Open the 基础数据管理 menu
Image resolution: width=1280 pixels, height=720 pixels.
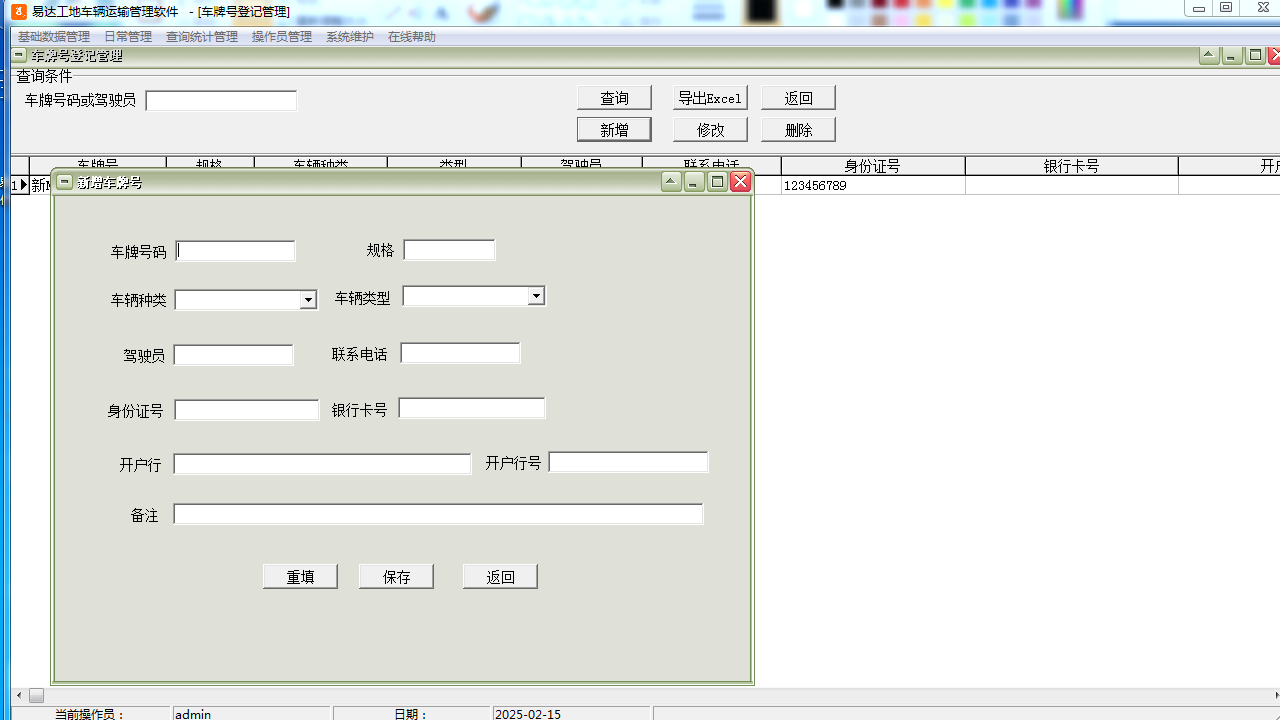[54, 37]
